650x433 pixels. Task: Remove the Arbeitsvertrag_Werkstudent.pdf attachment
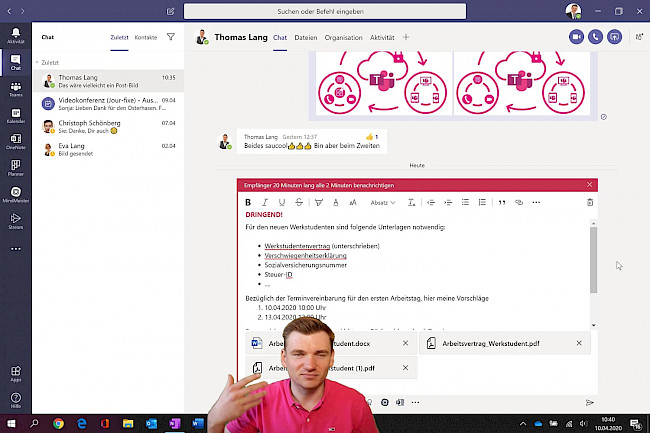(x=579, y=343)
